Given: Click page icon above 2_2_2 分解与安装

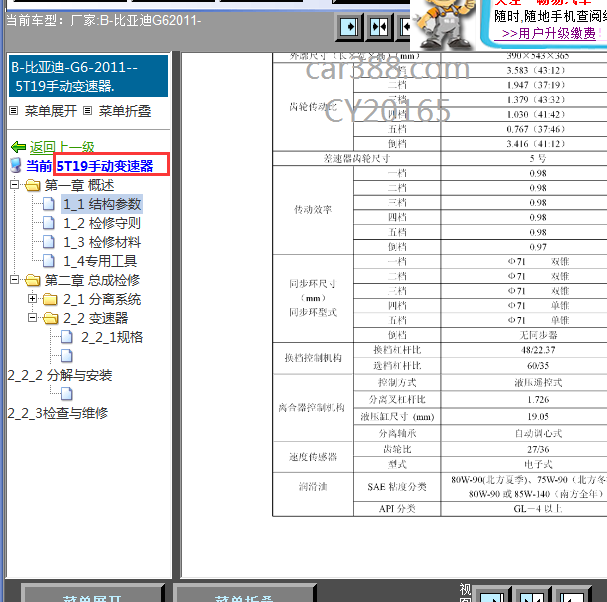Looking at the screenshot, I should [x=67, y=356].
